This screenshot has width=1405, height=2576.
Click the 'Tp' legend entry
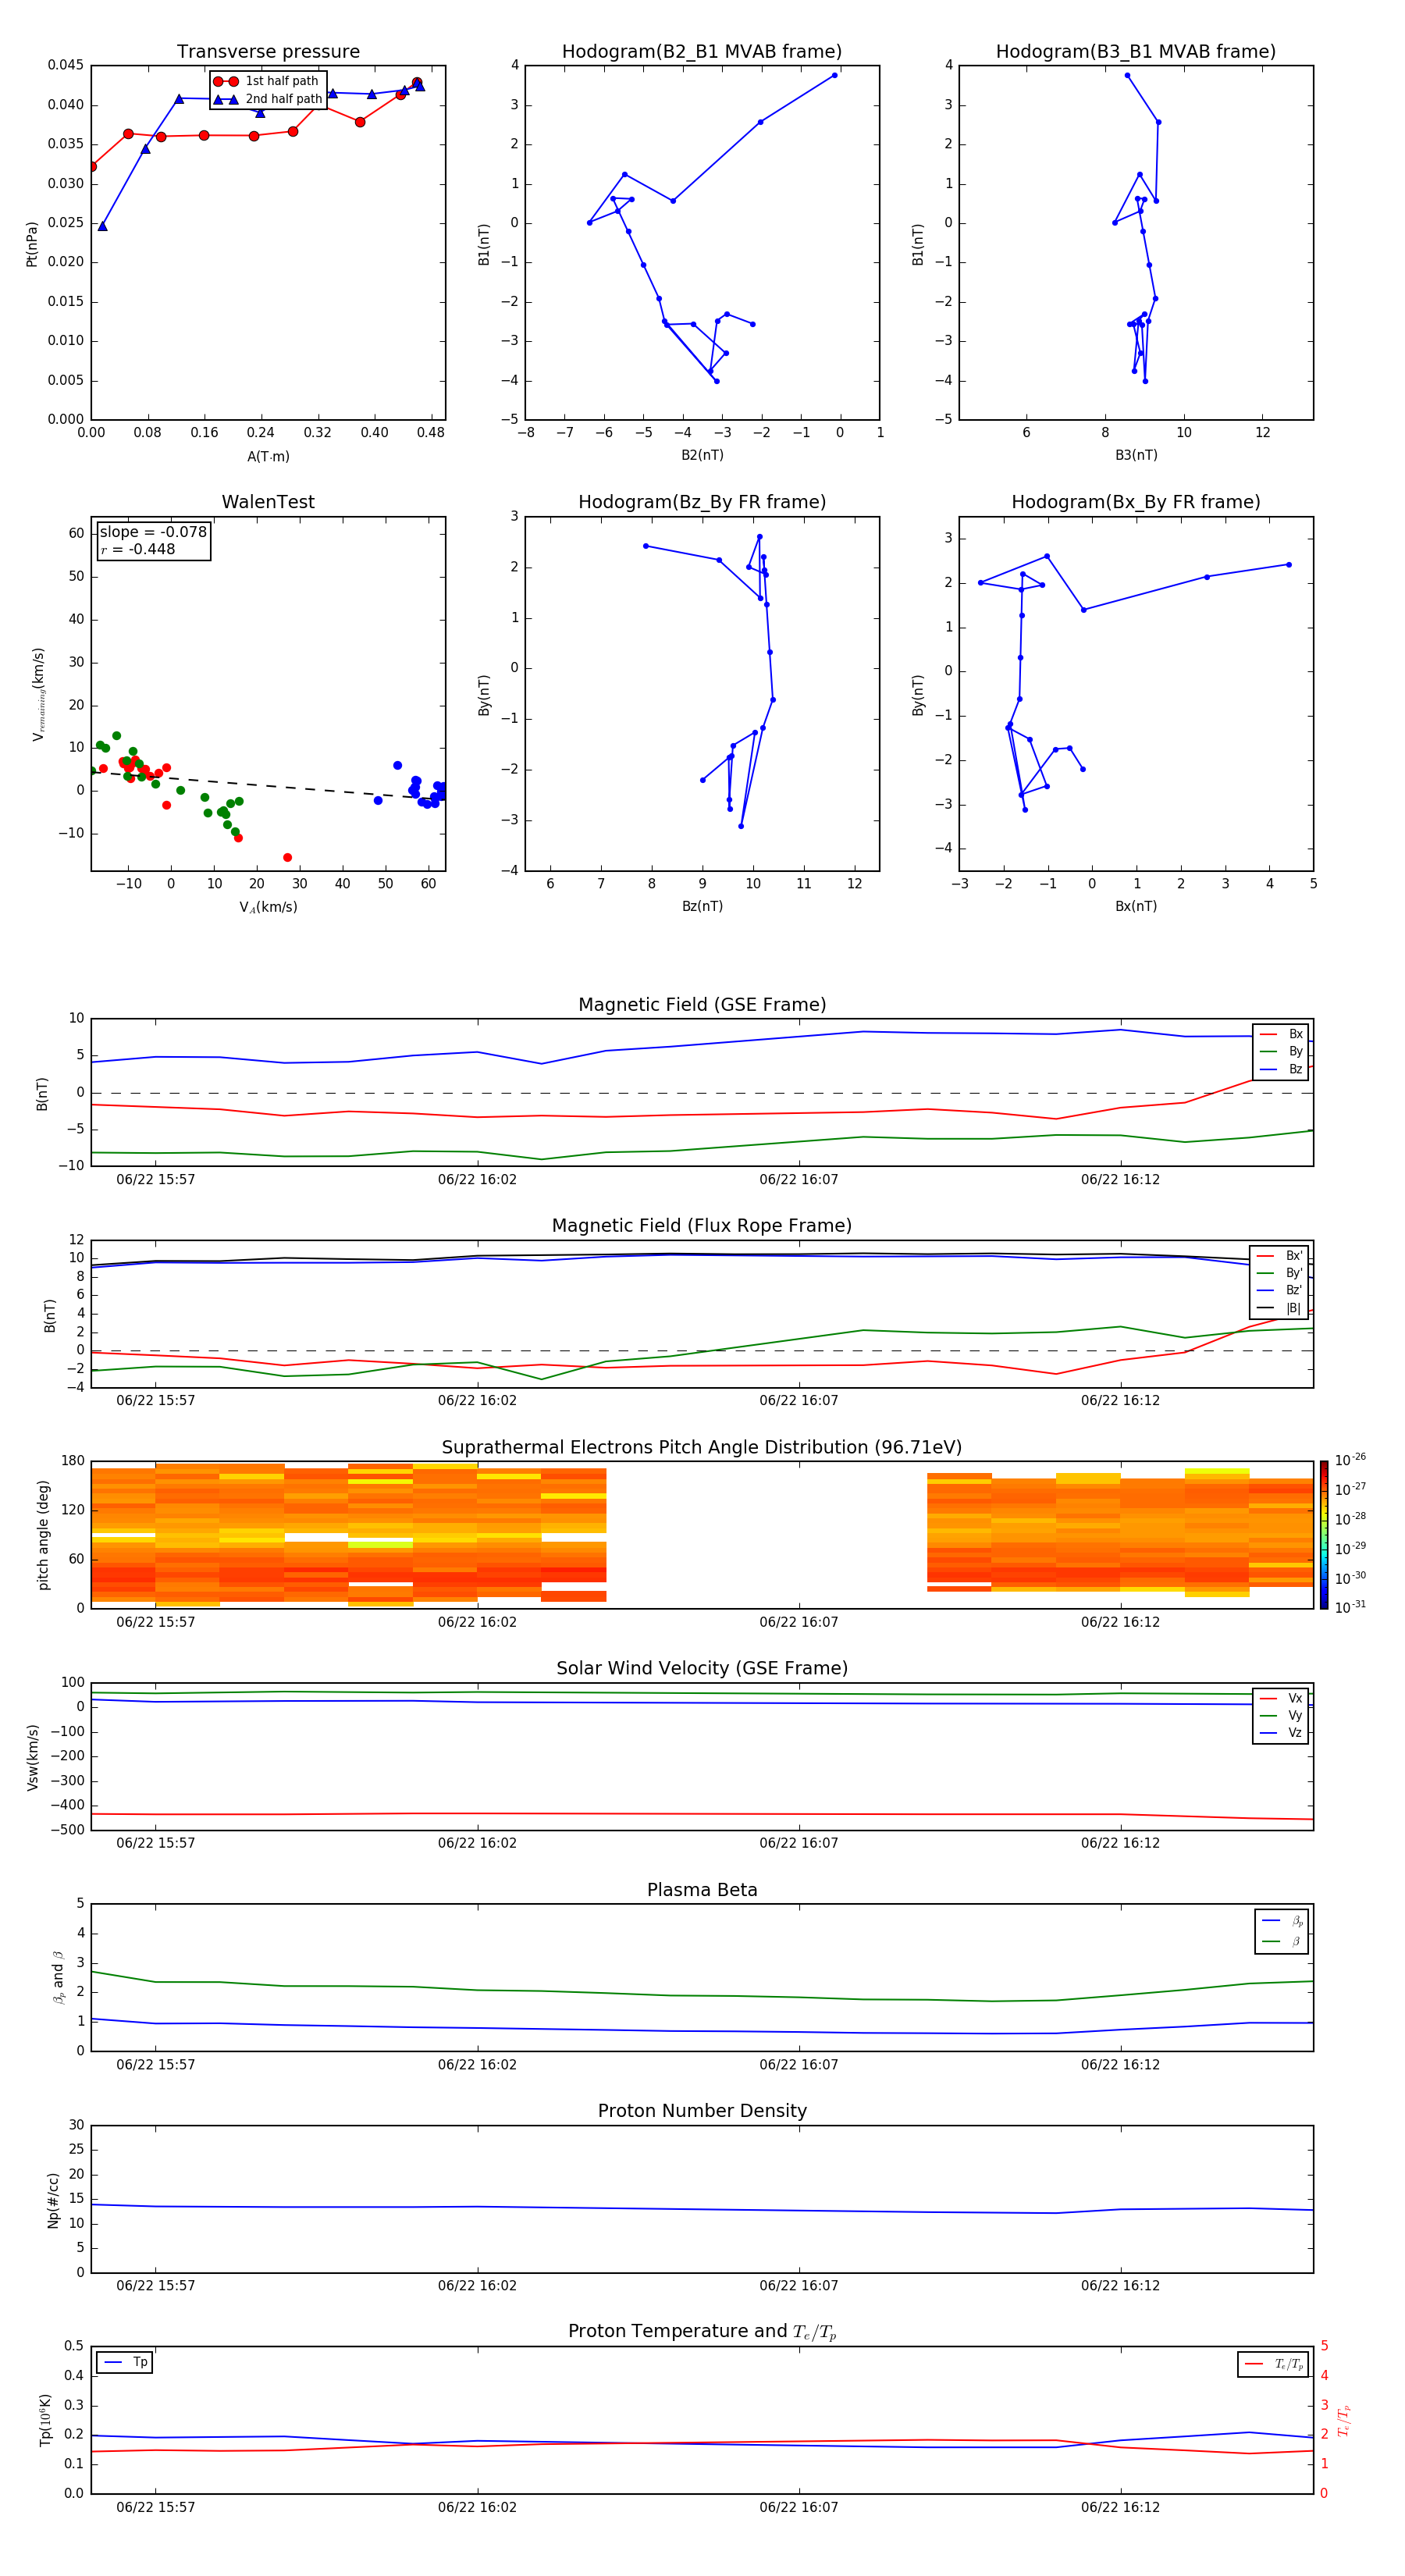[x=126, y=2362]
